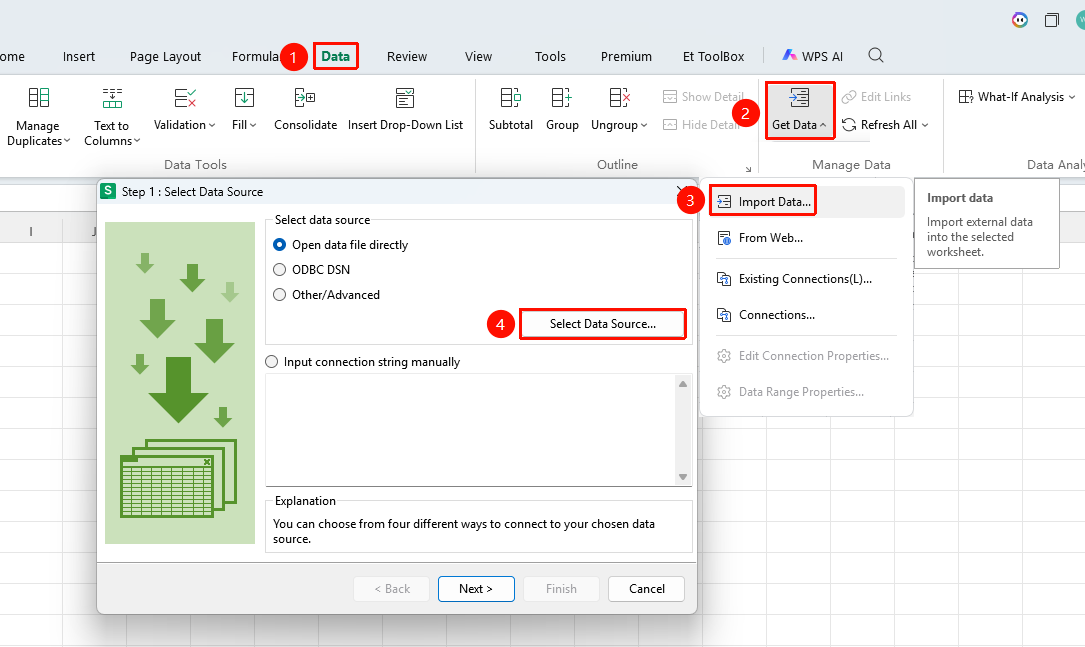Click the restore window icon top right

[x=1052, y=20]
